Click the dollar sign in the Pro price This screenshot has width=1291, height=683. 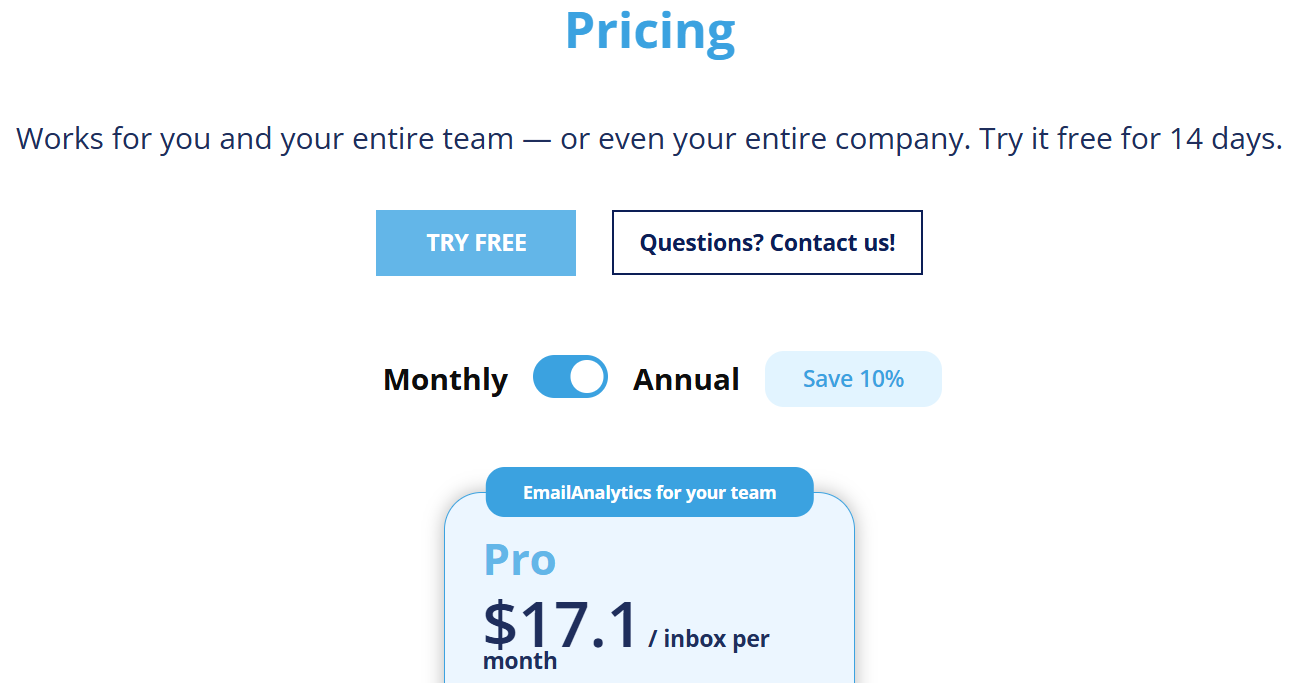coord(500,625)
